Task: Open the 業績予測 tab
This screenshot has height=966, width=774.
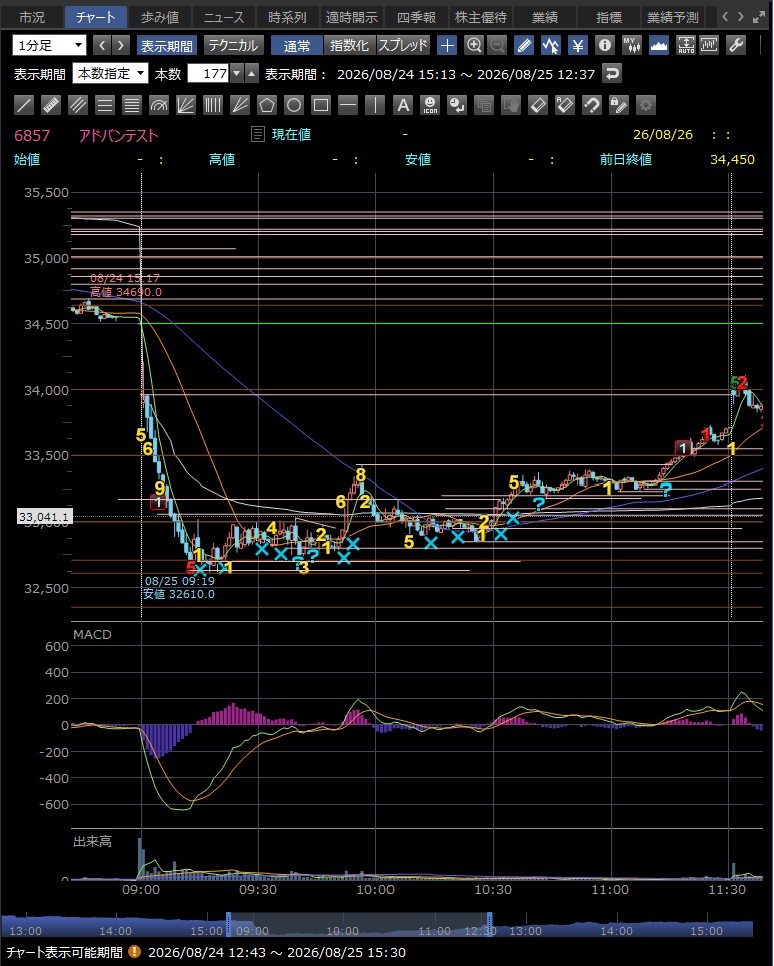Action: point(672,17)
